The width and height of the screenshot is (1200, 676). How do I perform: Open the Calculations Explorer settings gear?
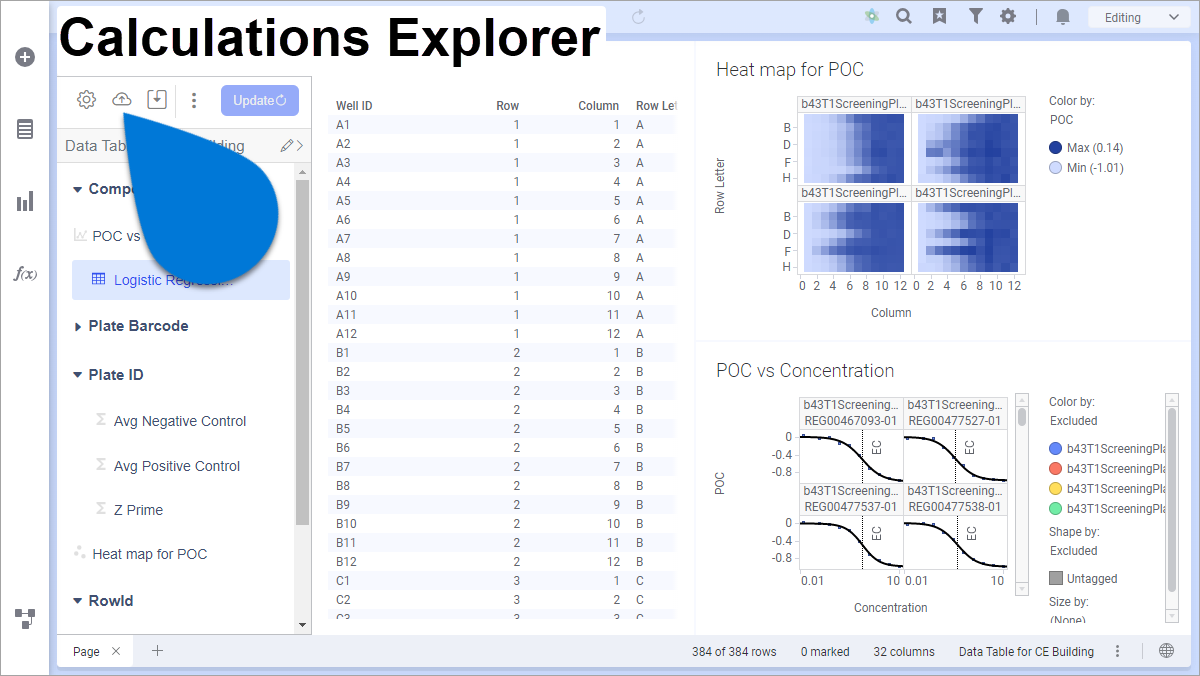pyautogui.click(x=86, y=99)
